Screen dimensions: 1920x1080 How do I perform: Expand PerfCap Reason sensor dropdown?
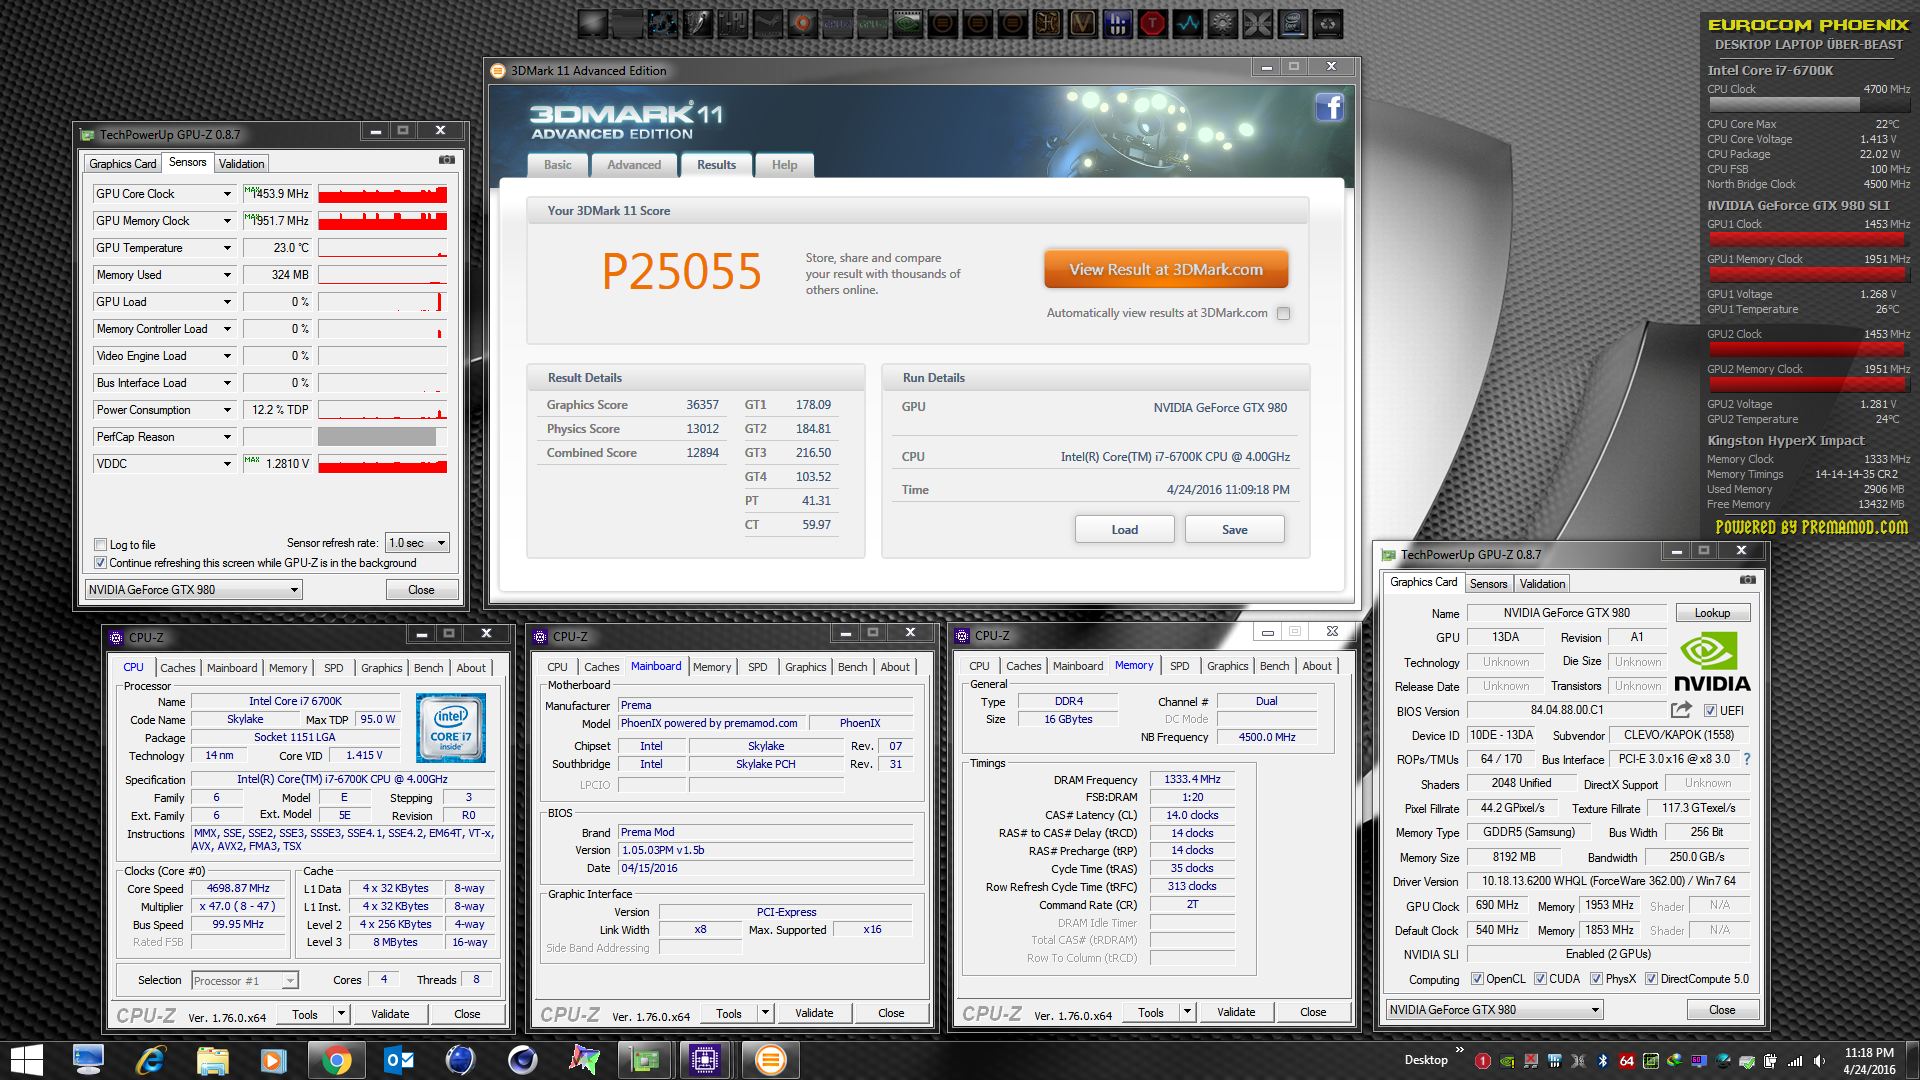227,437
